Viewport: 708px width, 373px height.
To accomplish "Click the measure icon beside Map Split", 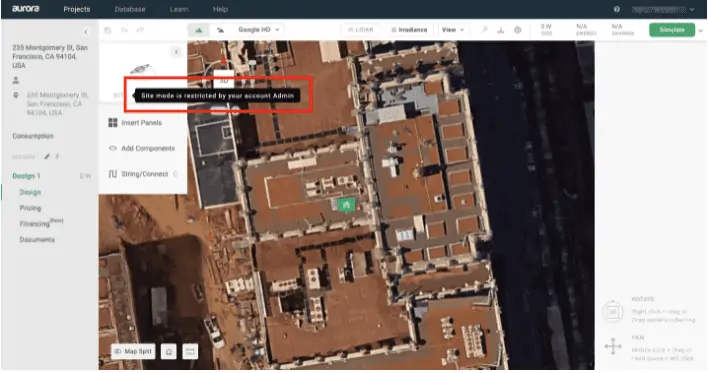I will pos(190,351).
